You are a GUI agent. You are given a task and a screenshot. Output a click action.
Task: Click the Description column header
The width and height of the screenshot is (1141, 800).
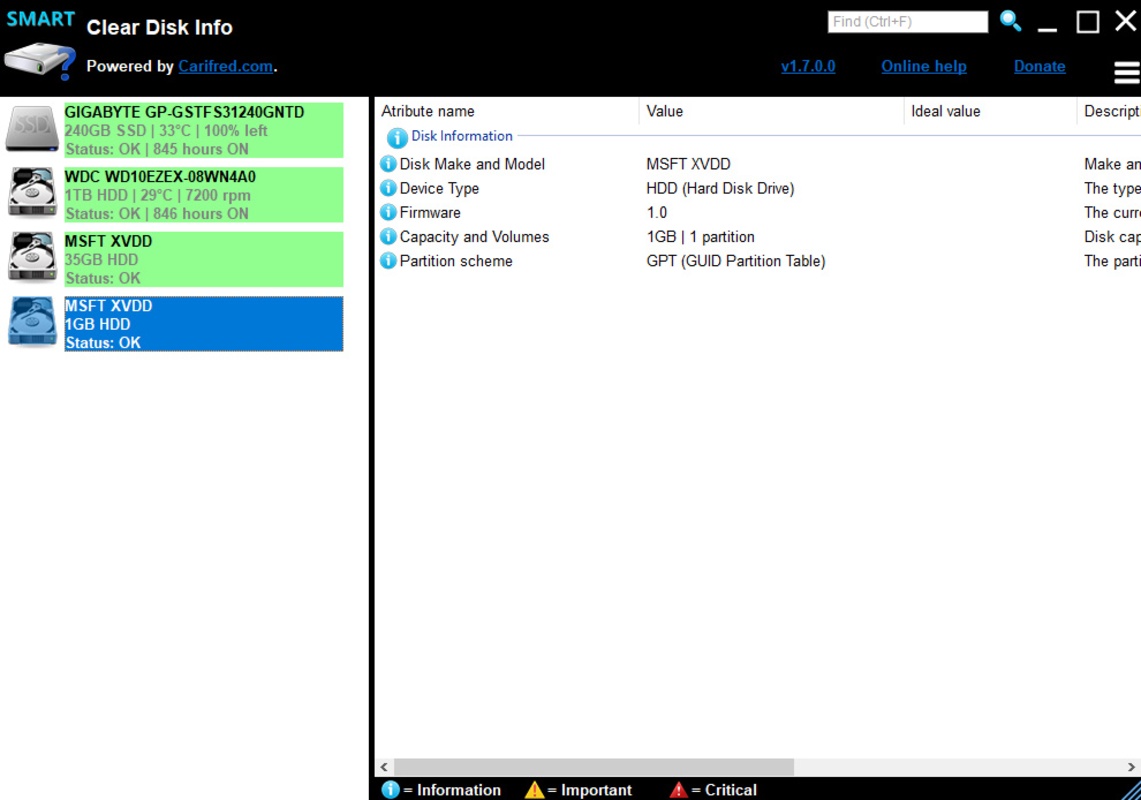point(1110,111)
